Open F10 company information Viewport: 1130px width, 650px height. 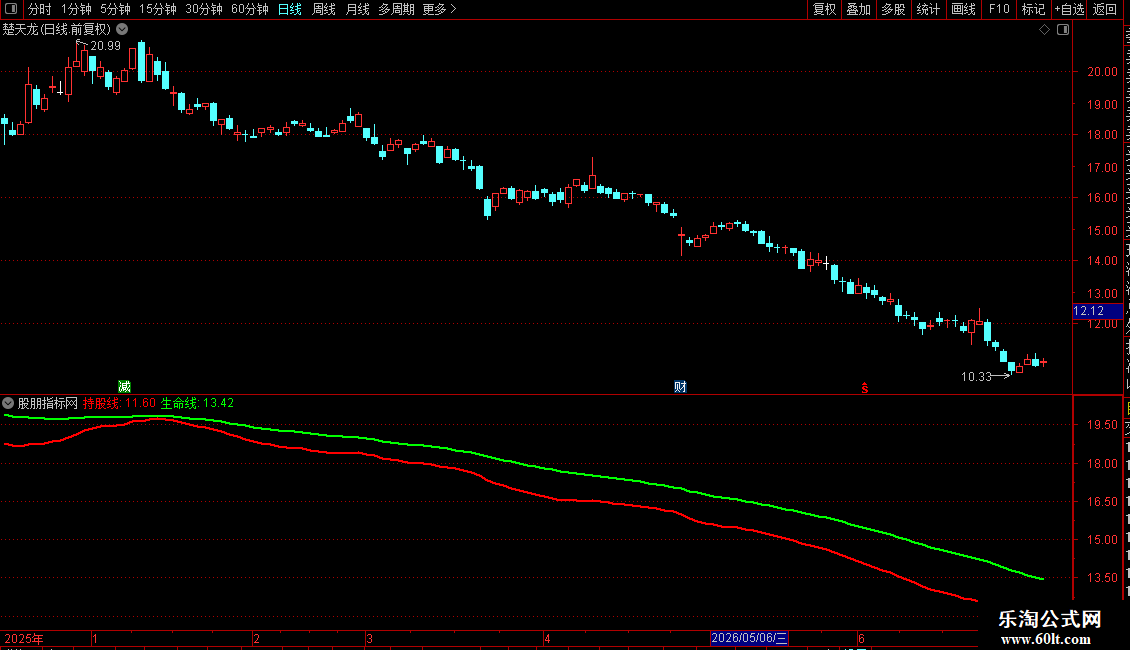coord(999,9)
